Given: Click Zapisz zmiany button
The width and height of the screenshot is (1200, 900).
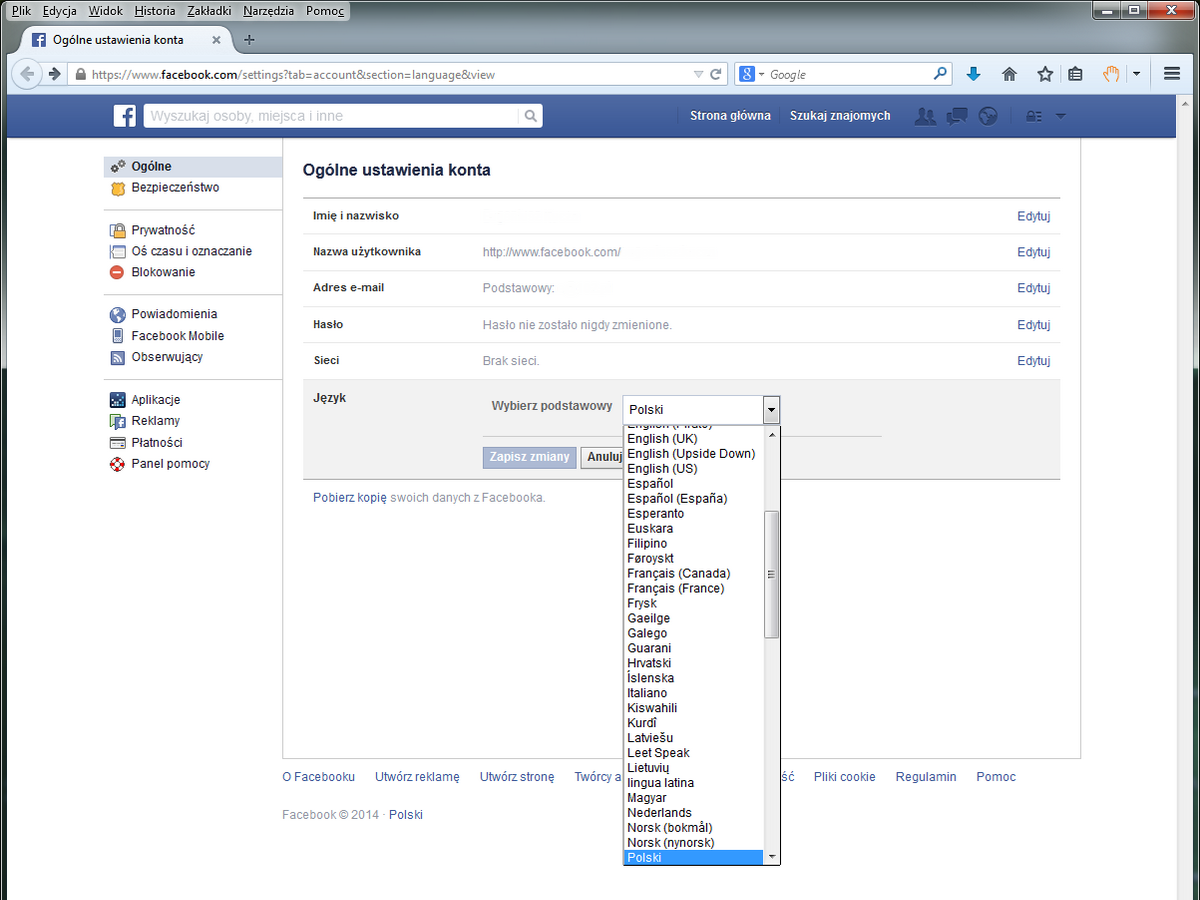Looking at the screenshot, I should pos(530,457).
